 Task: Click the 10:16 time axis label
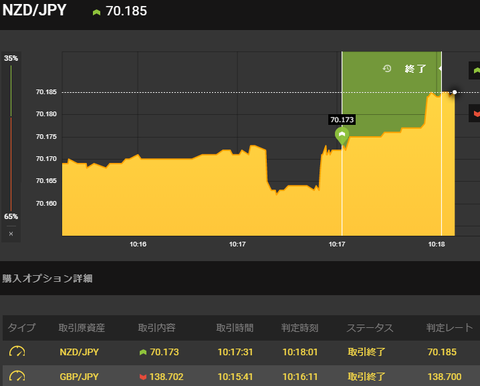point(138,244)
